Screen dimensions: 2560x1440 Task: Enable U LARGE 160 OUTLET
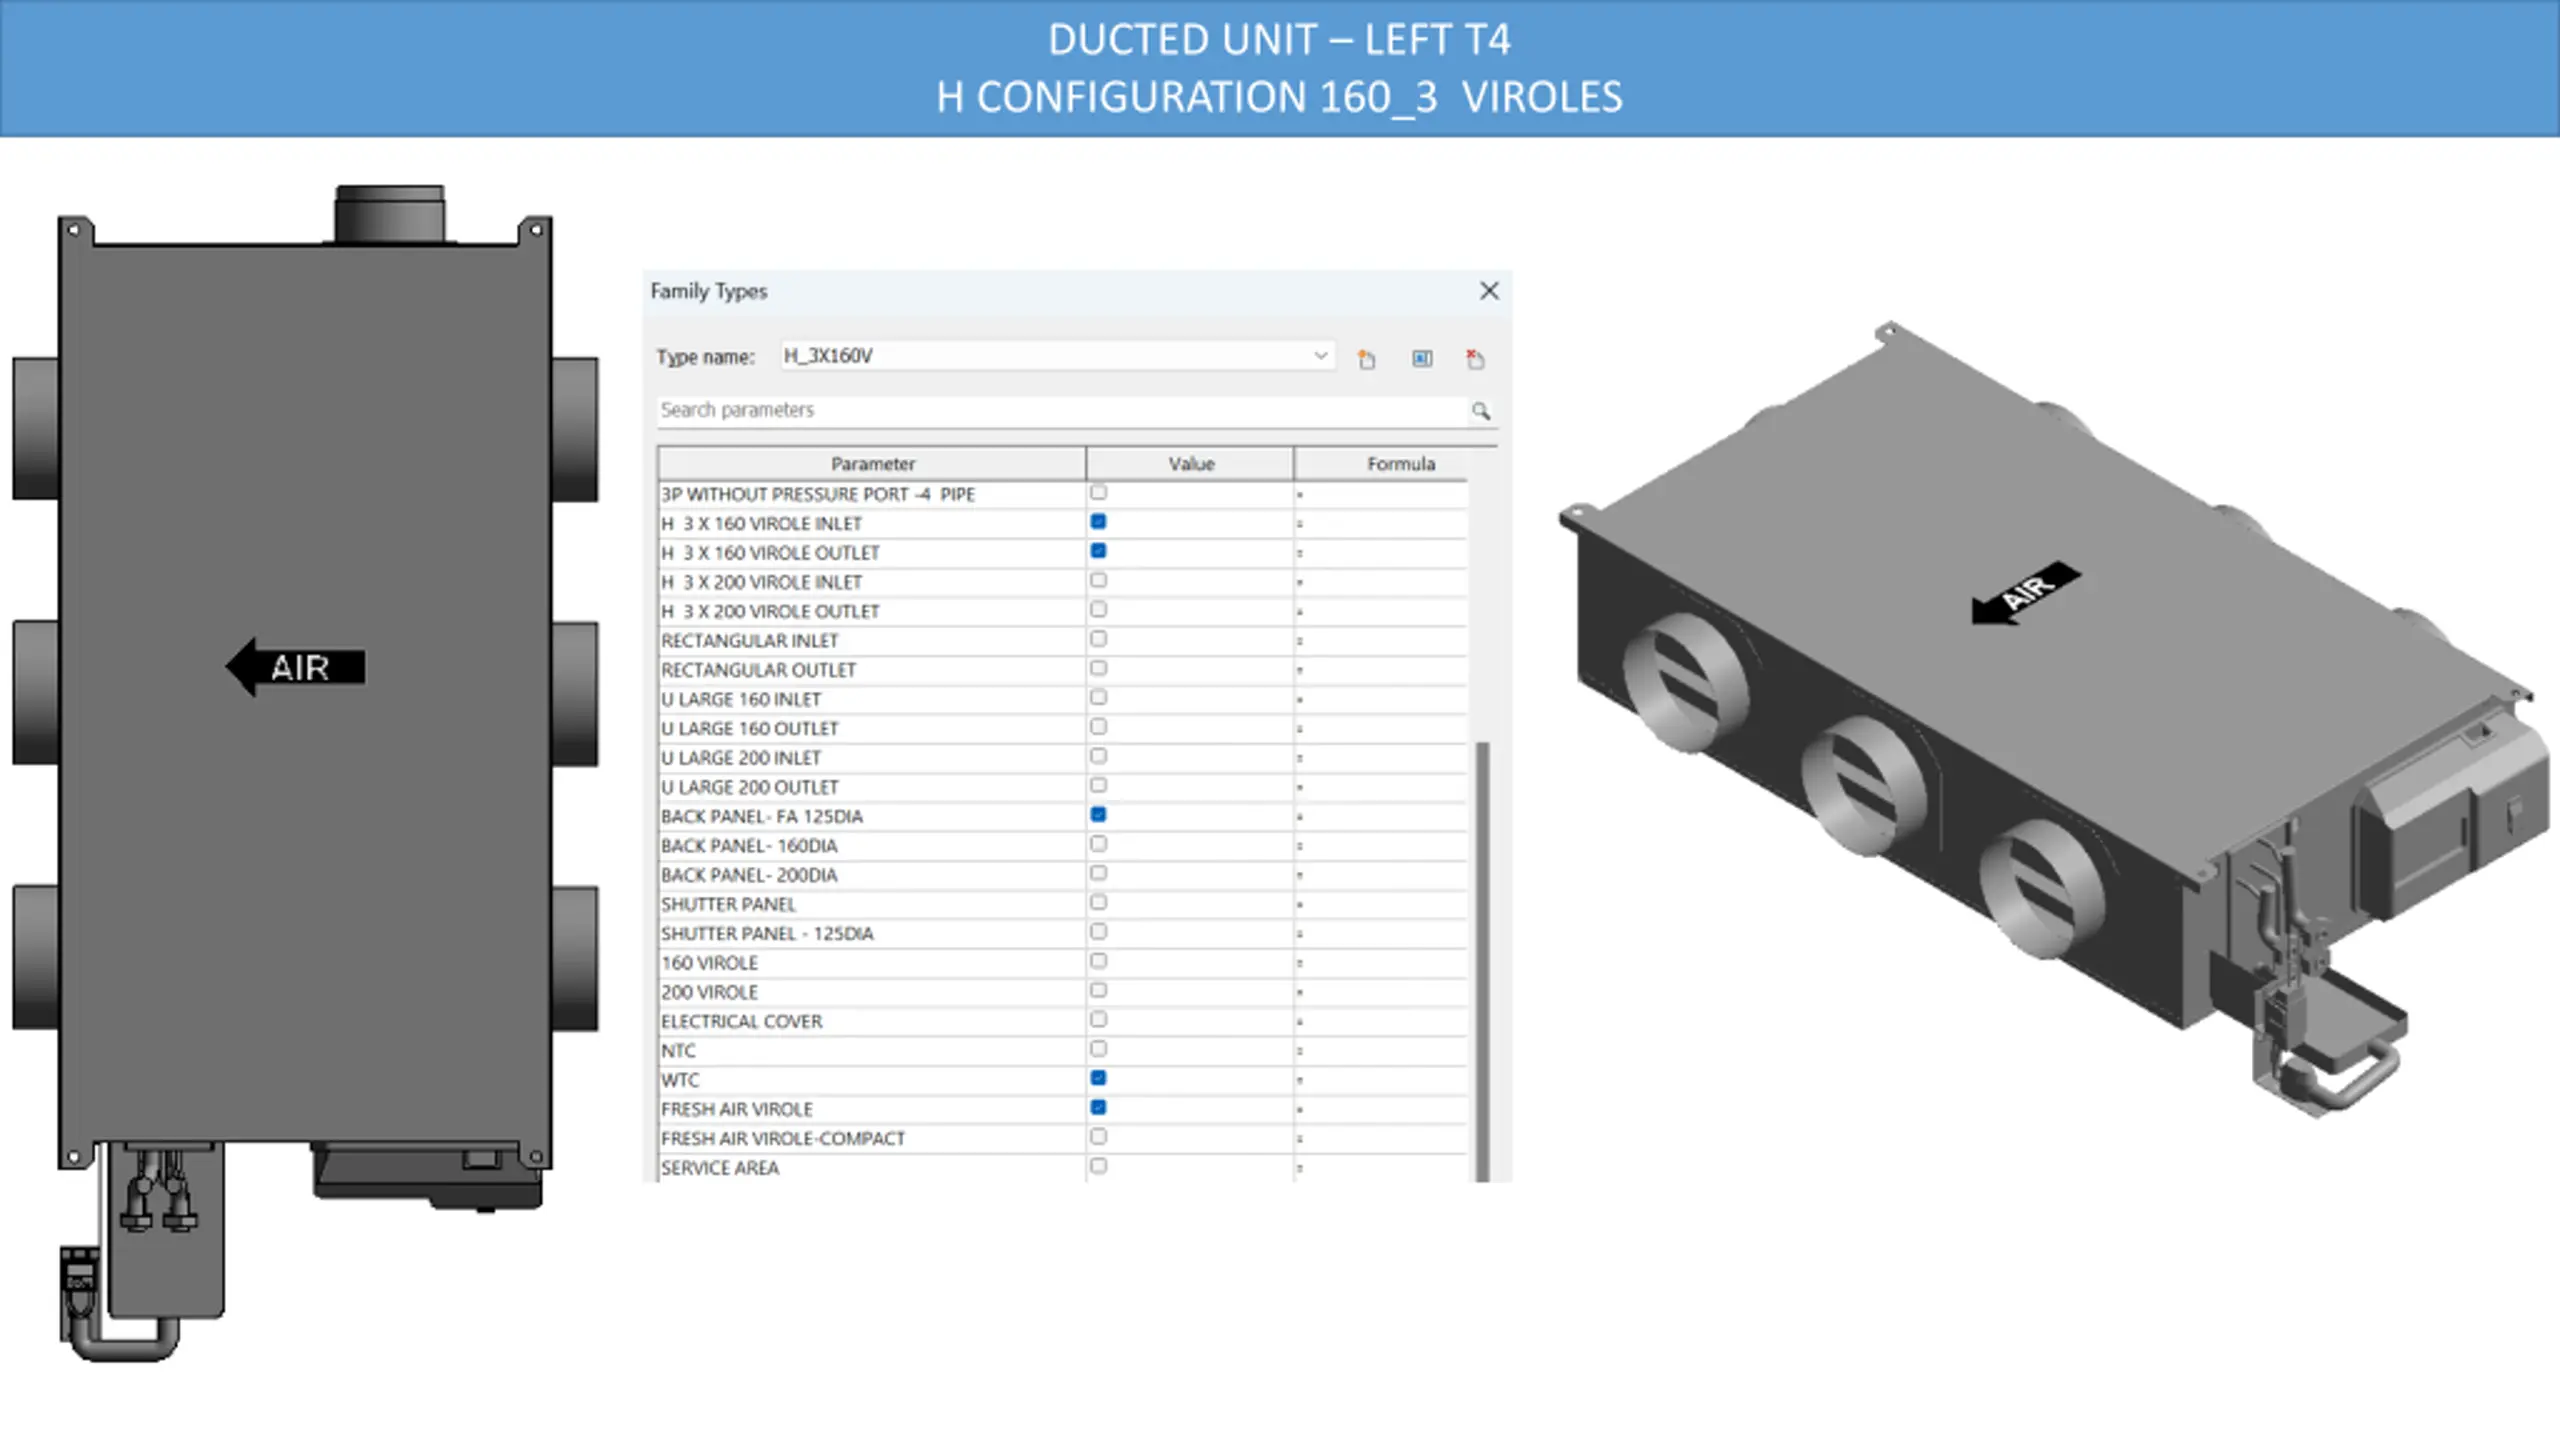[1098, 726]
